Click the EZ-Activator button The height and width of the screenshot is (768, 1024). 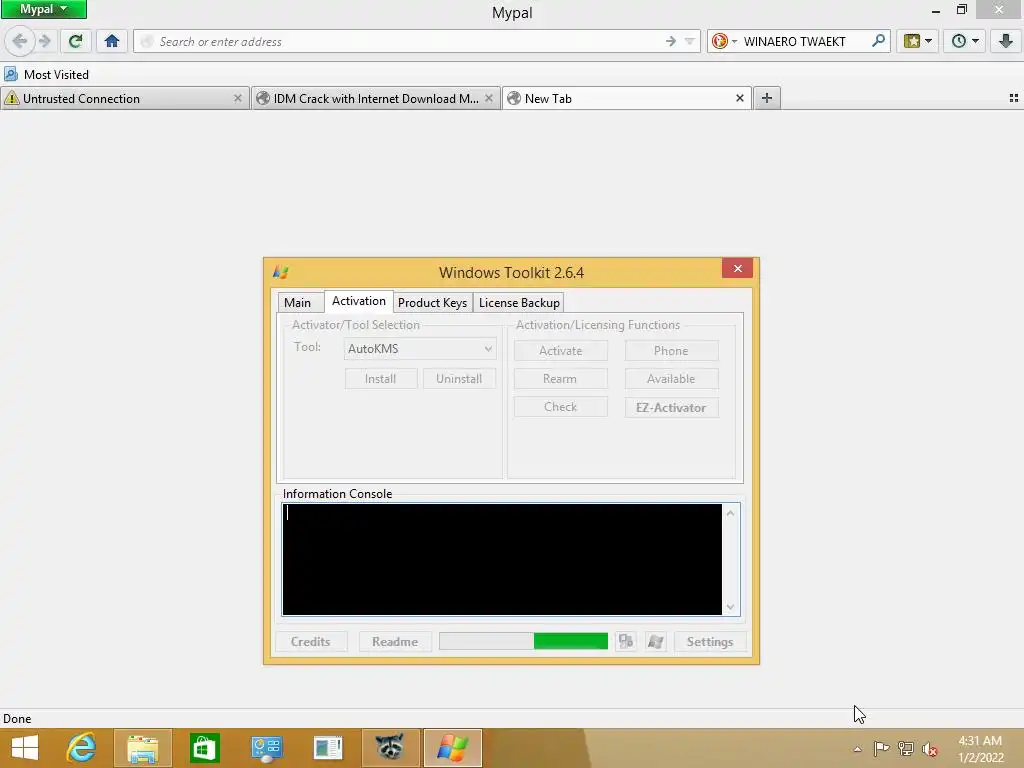pyautogui.click(x=671, y=408)
